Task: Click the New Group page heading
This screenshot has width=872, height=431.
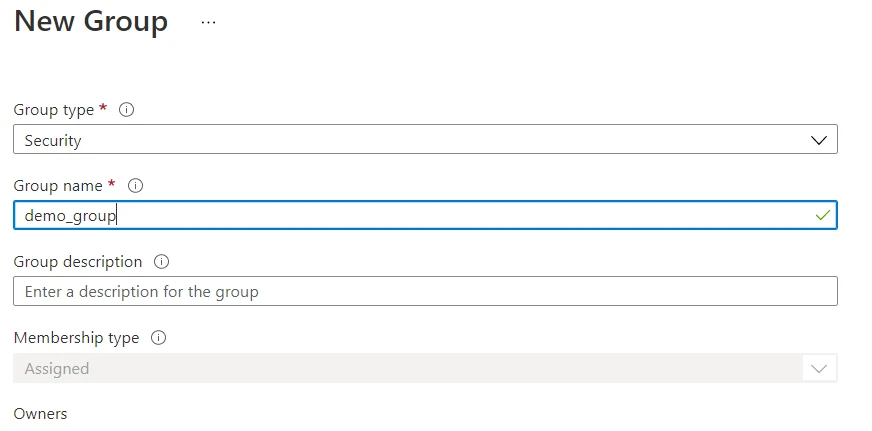Action: (91, 22)
